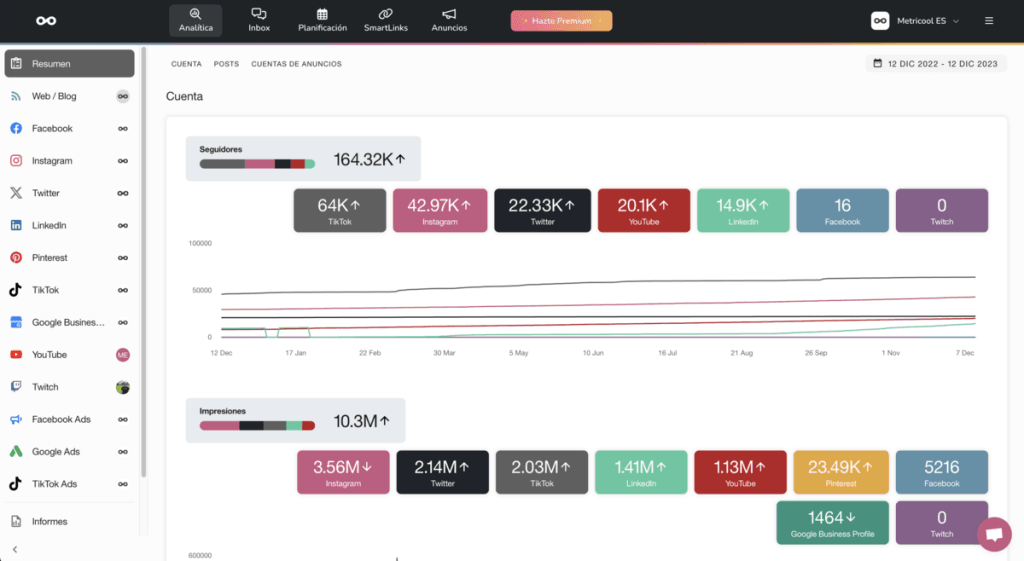Open LinkedIn in the sidebar
The height and width of the screenshot is (561, 1024).
[x=69, y=225]
